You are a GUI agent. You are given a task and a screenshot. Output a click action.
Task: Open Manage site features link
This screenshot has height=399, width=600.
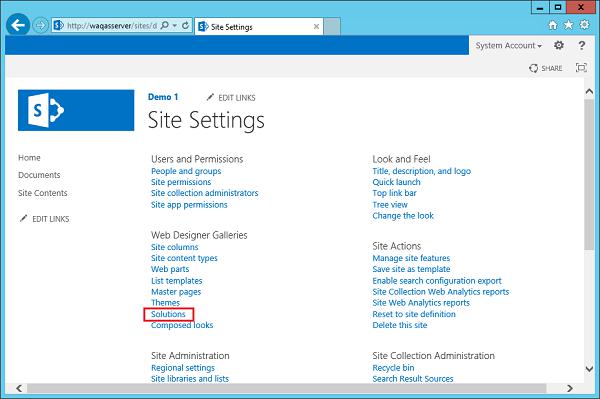click(x=411, y=258)
